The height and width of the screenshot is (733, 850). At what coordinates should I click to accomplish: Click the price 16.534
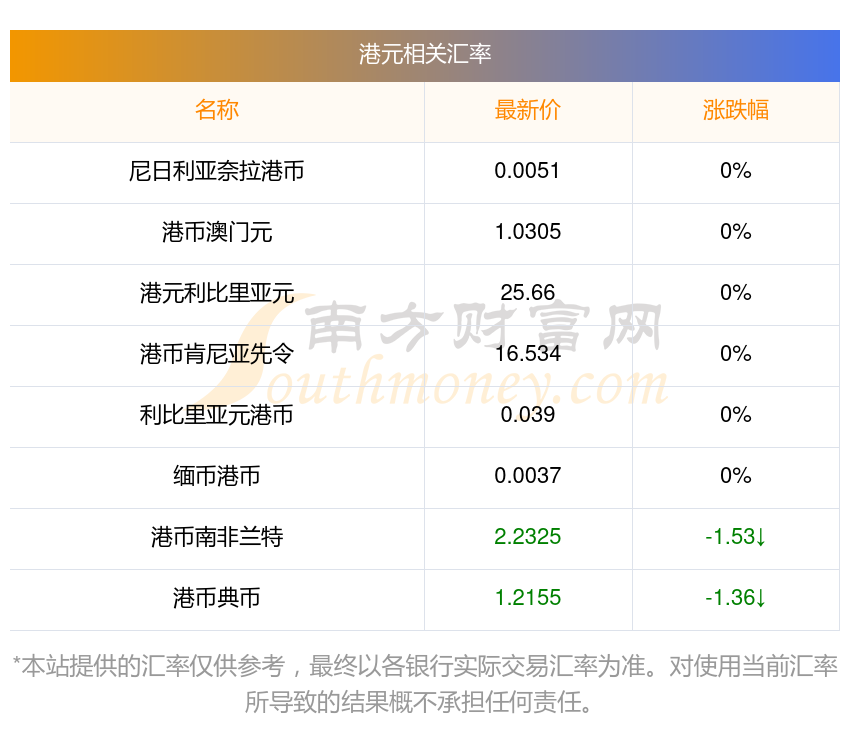(527, 354)
